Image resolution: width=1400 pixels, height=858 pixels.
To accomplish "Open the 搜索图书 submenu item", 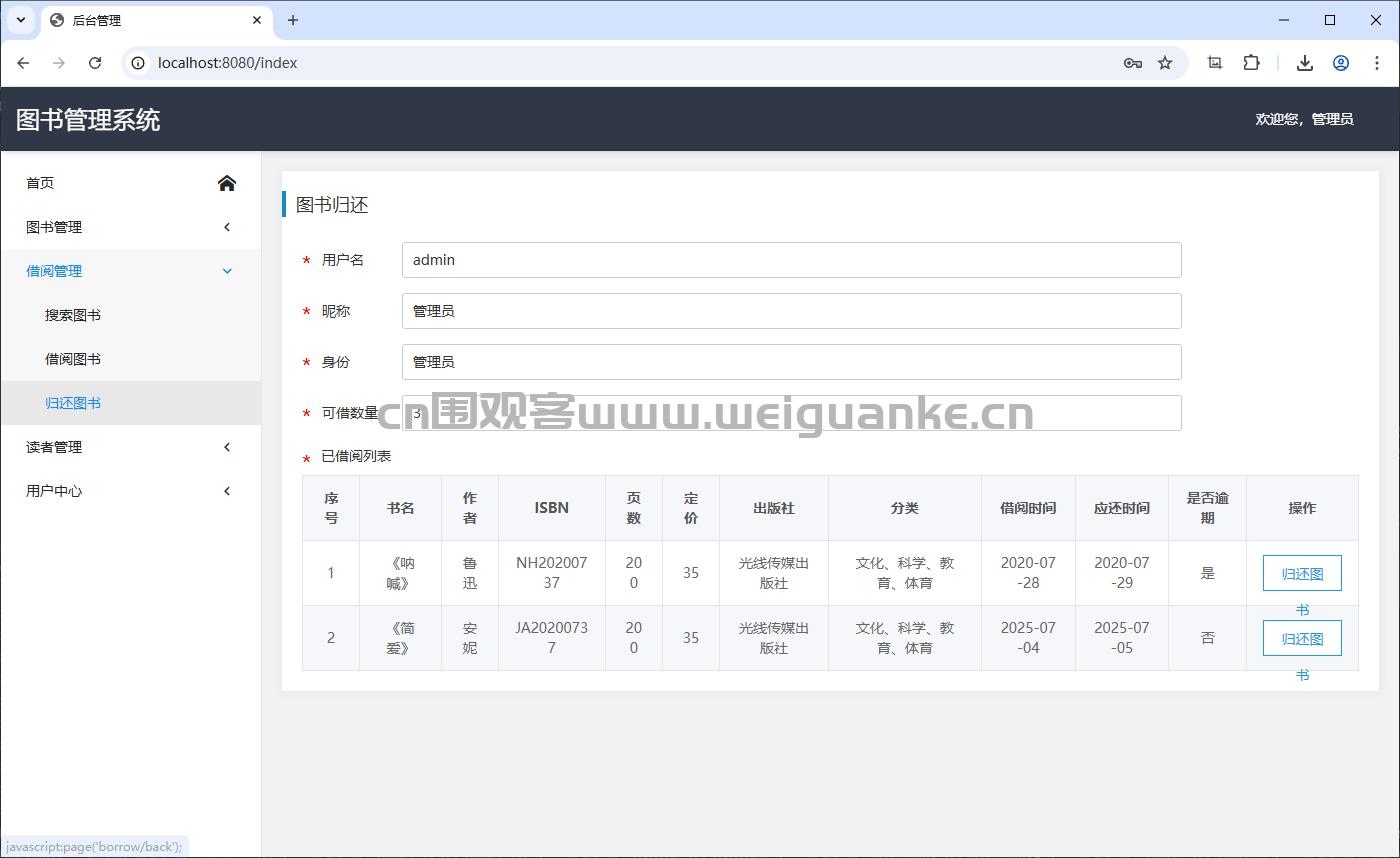I will point(131,315).
